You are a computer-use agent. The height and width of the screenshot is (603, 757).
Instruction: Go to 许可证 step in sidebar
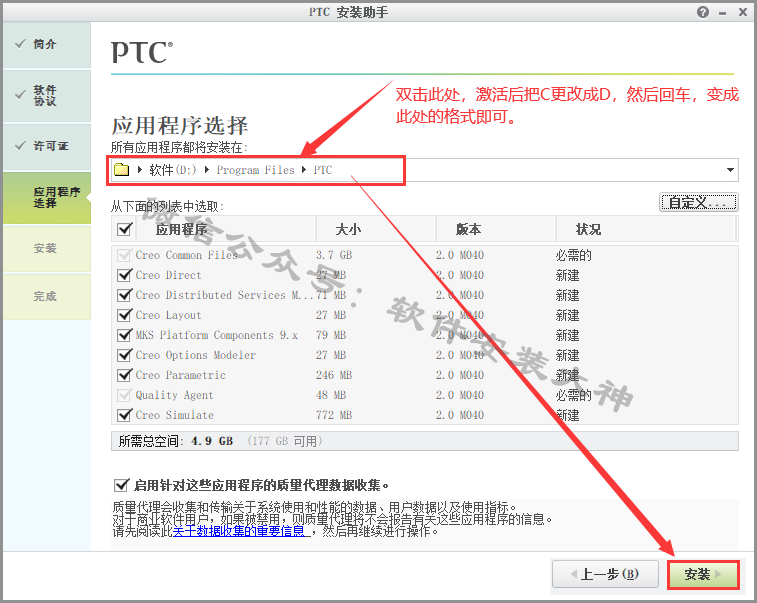(47, 146)
